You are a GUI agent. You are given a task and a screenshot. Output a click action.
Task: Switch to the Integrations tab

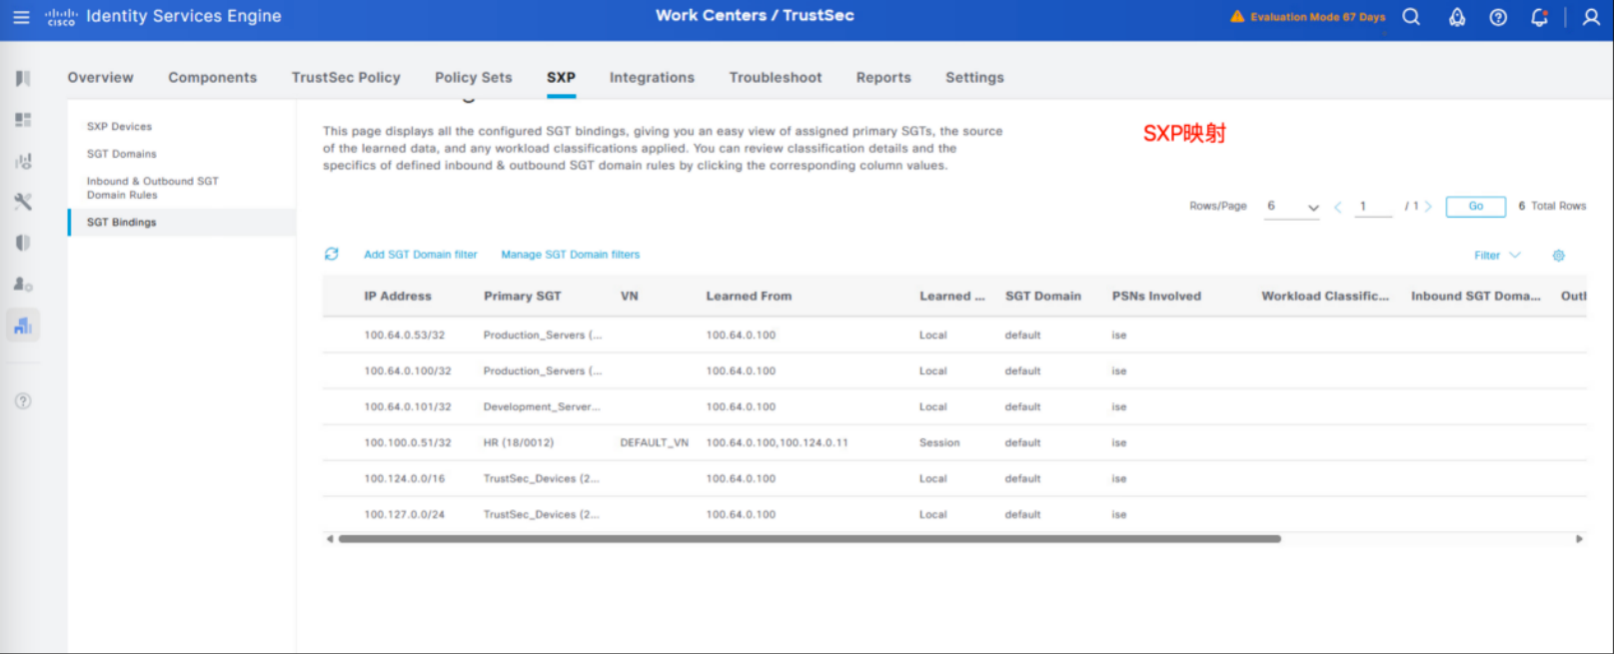pos(652,77)
